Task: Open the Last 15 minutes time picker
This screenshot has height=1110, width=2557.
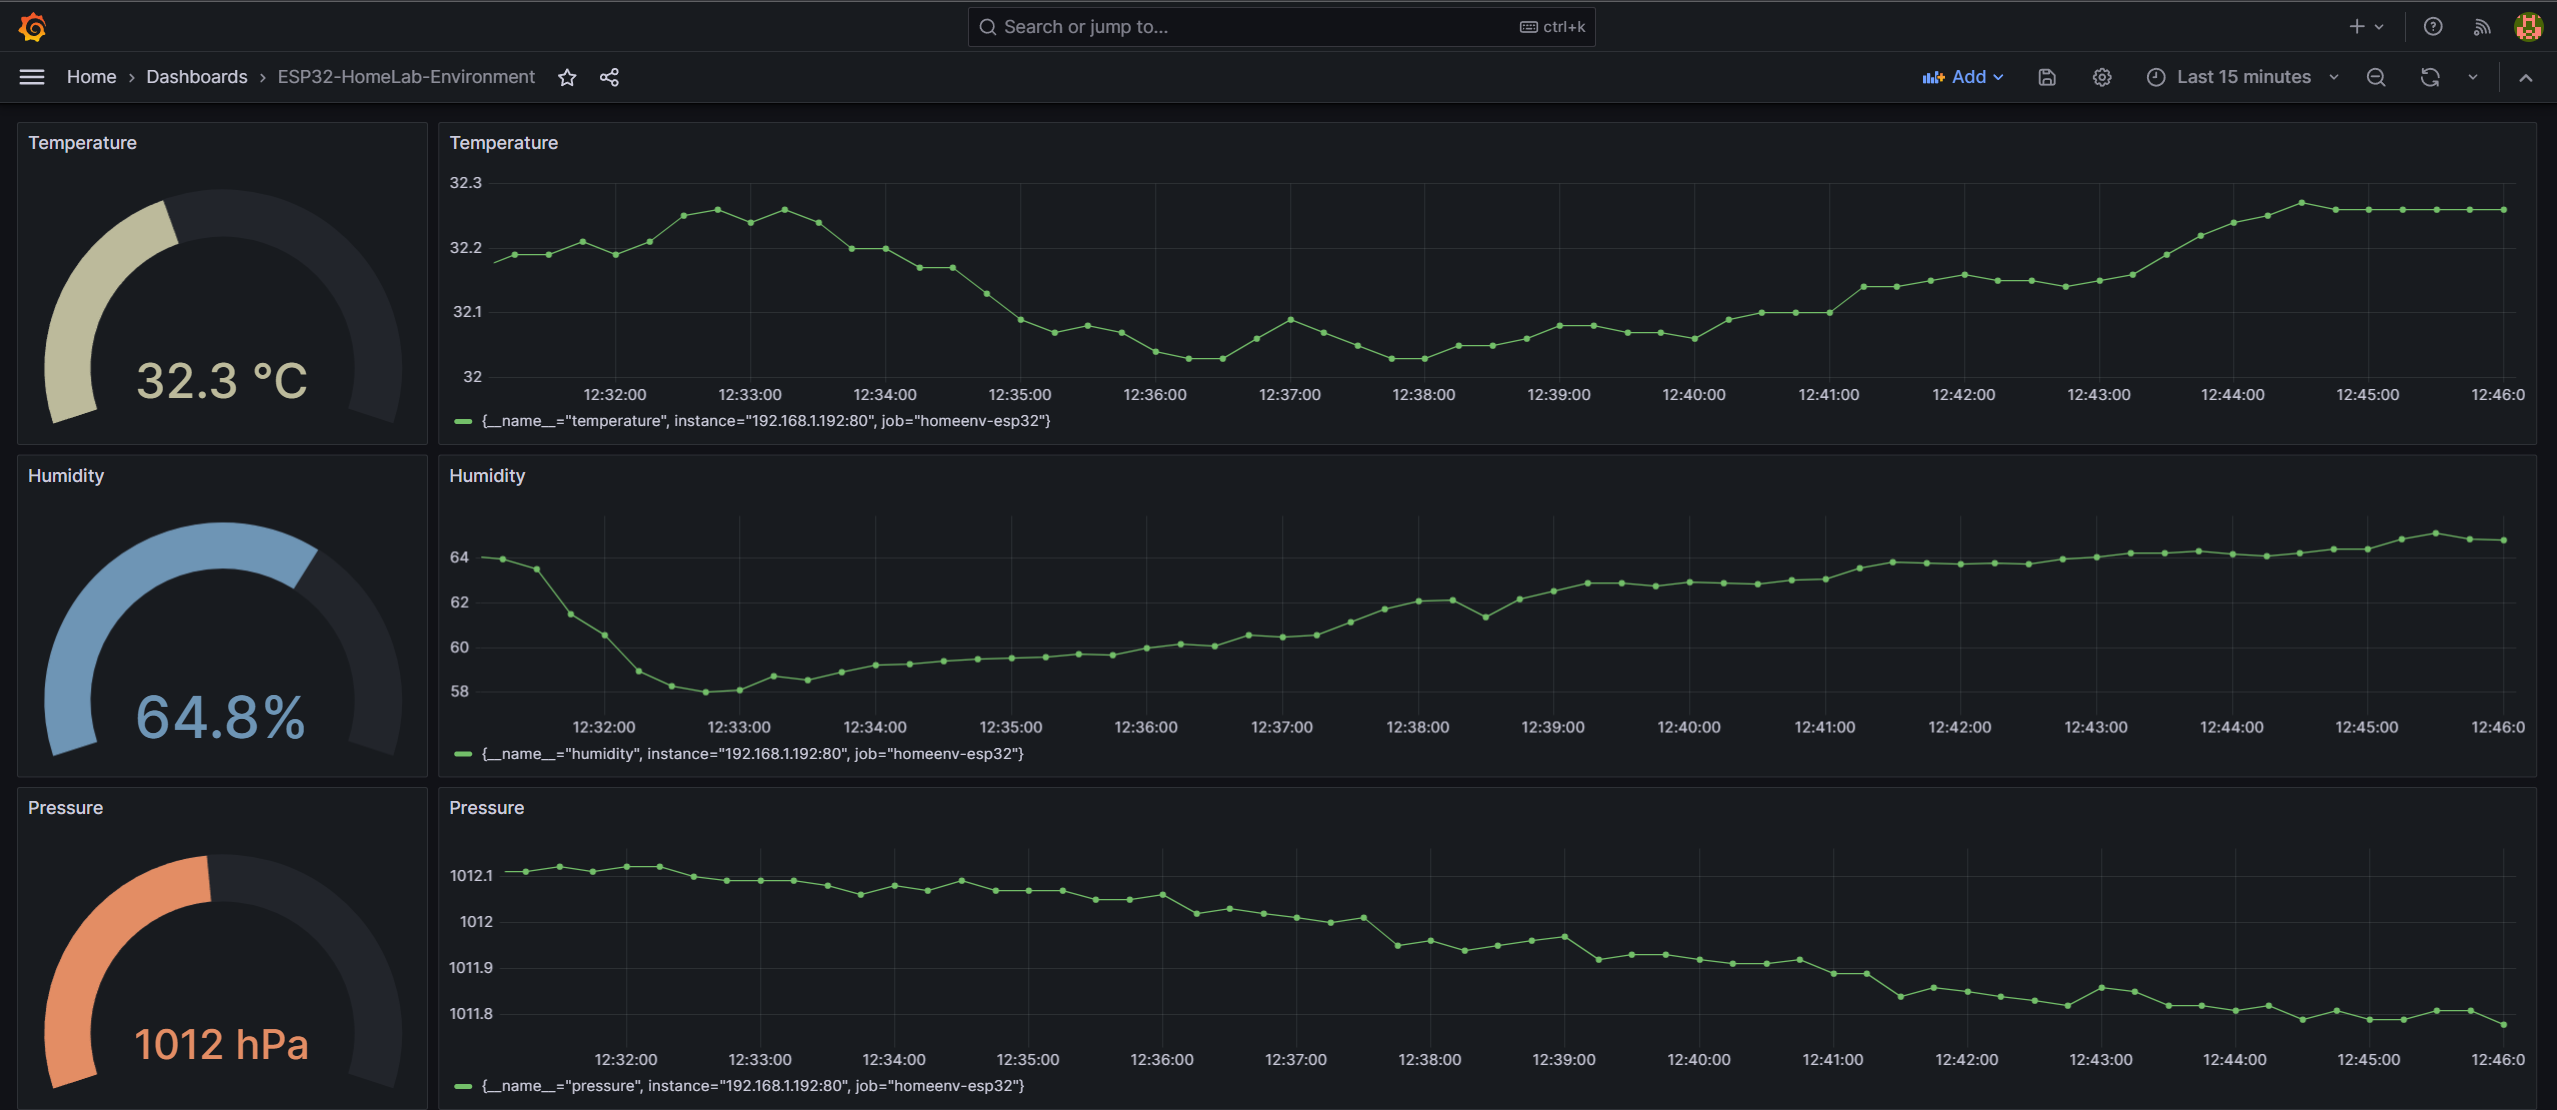Action: click(2243, 77)
